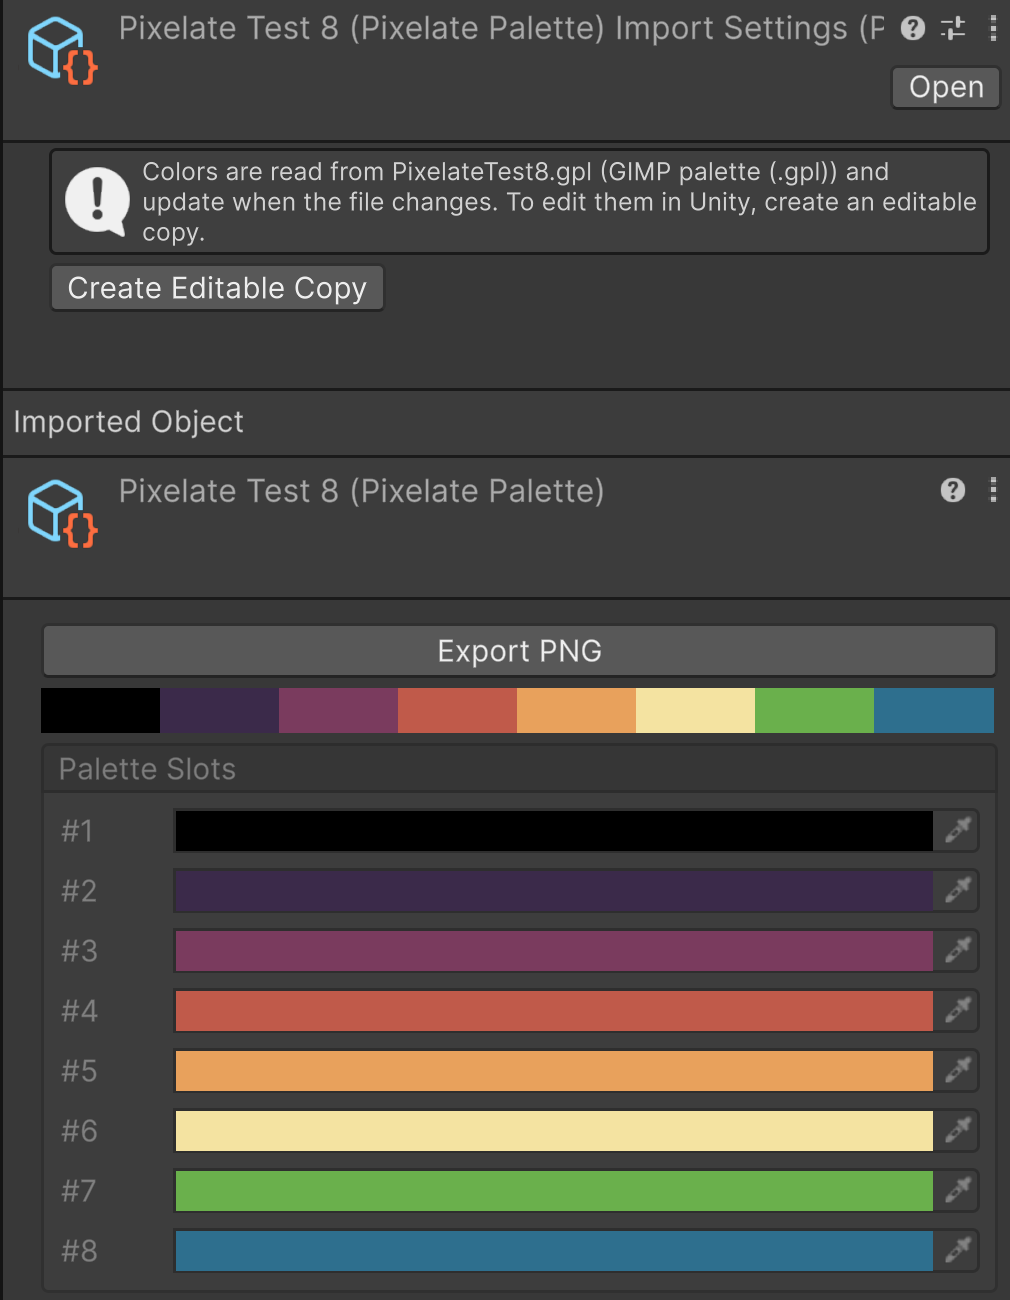Click the Export PNG button
Image resolution: width=1010 pixels, height=1300 pixels.
[519, 651]
